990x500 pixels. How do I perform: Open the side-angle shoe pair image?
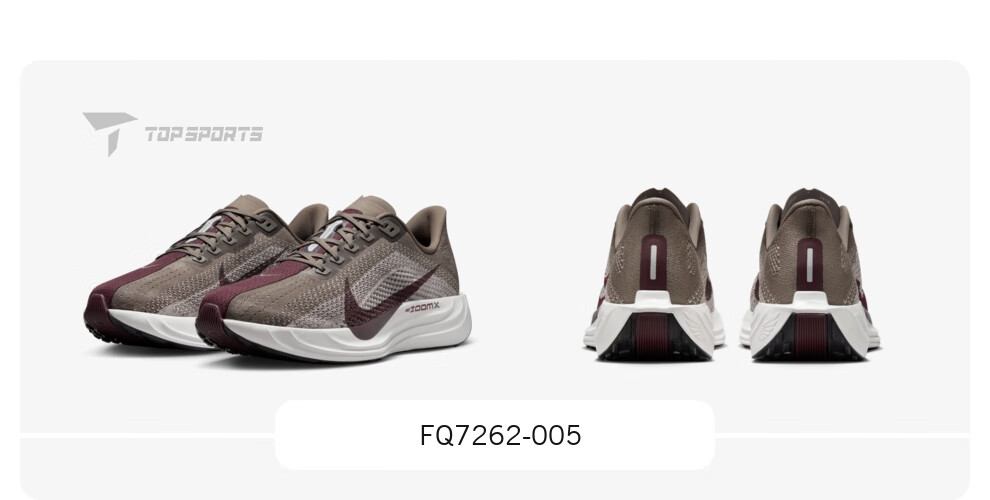278,278
